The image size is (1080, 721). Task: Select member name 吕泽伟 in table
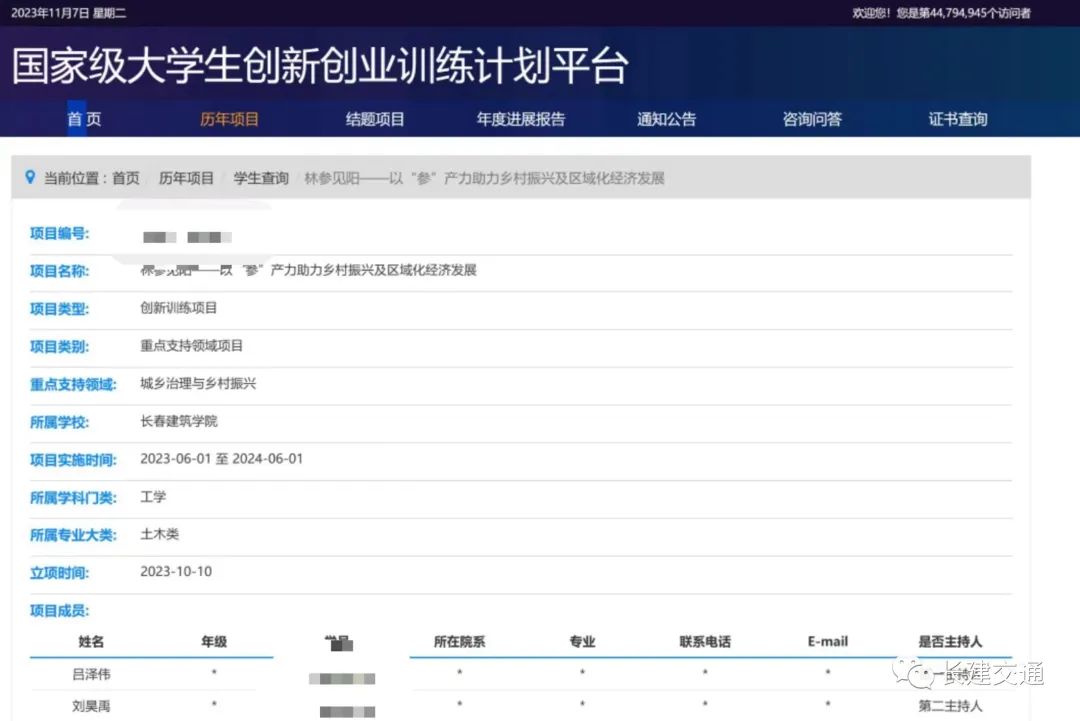click(91, 674)
